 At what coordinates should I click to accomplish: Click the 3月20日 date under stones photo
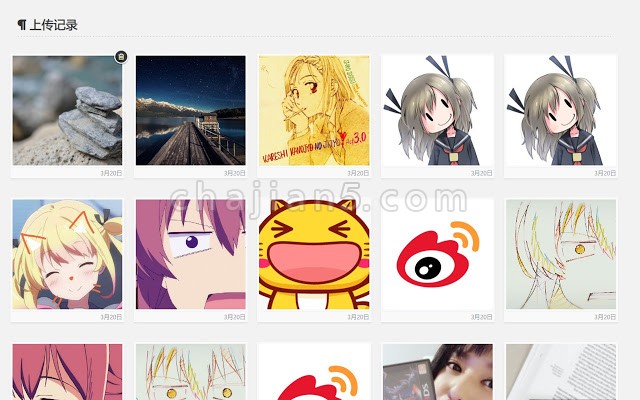(x=111, y=173)
